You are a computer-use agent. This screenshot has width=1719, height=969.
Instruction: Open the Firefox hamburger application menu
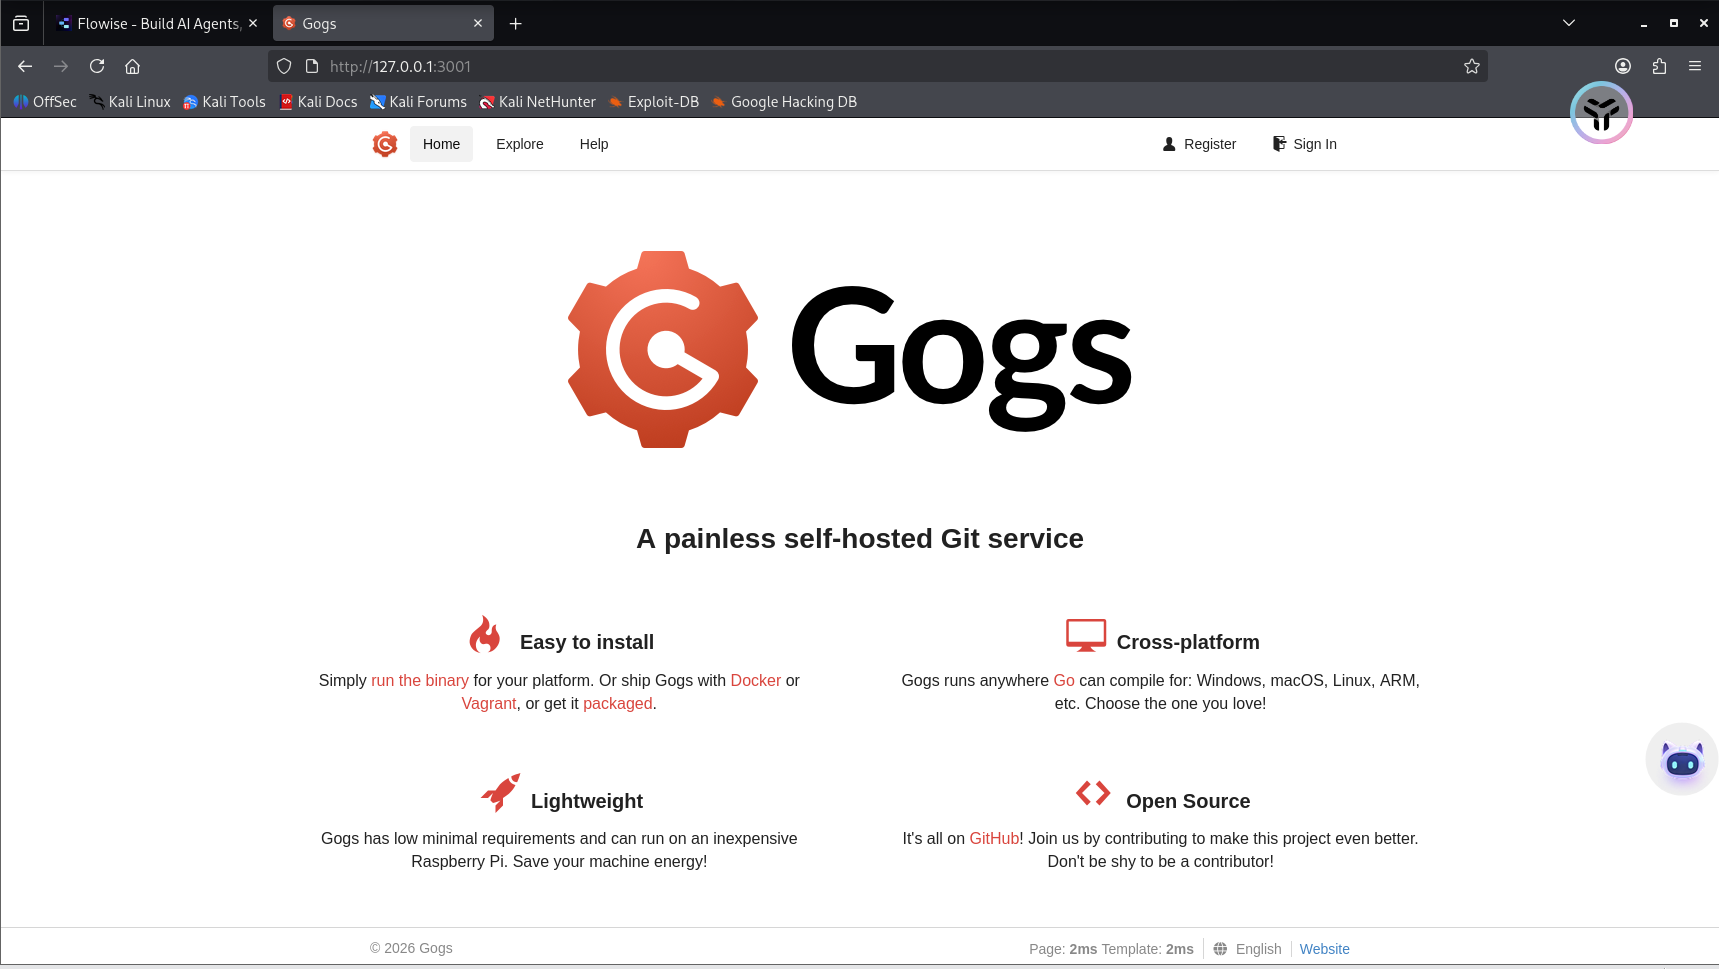(x=1695, y=66)
